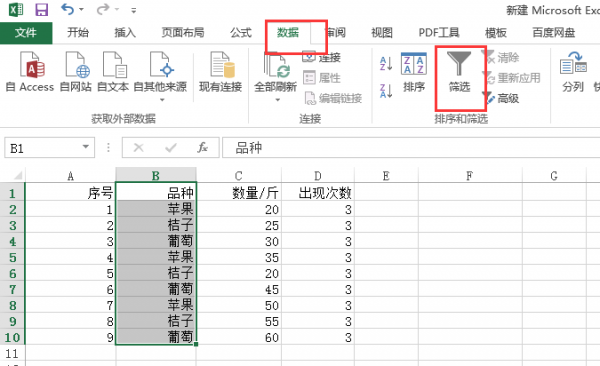The height and width of the screenshot is (366, 600).
Task: Undo the last action
Action: tap(67, 9)
